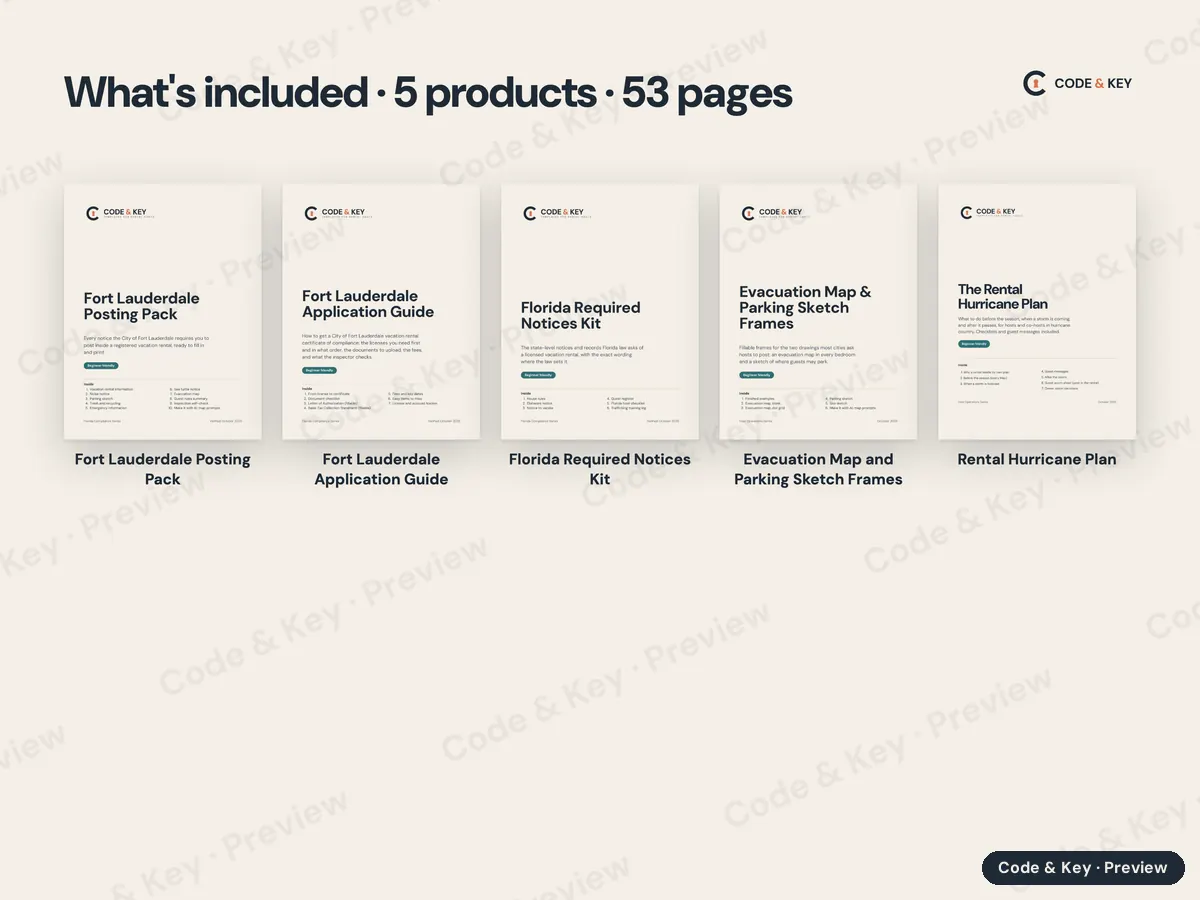Click the "Beginner friendly" badge on the Rental Hurricane Plan cover
Image resolution: width=1200 pixels, height=900 pixels.
coord(974,343)
